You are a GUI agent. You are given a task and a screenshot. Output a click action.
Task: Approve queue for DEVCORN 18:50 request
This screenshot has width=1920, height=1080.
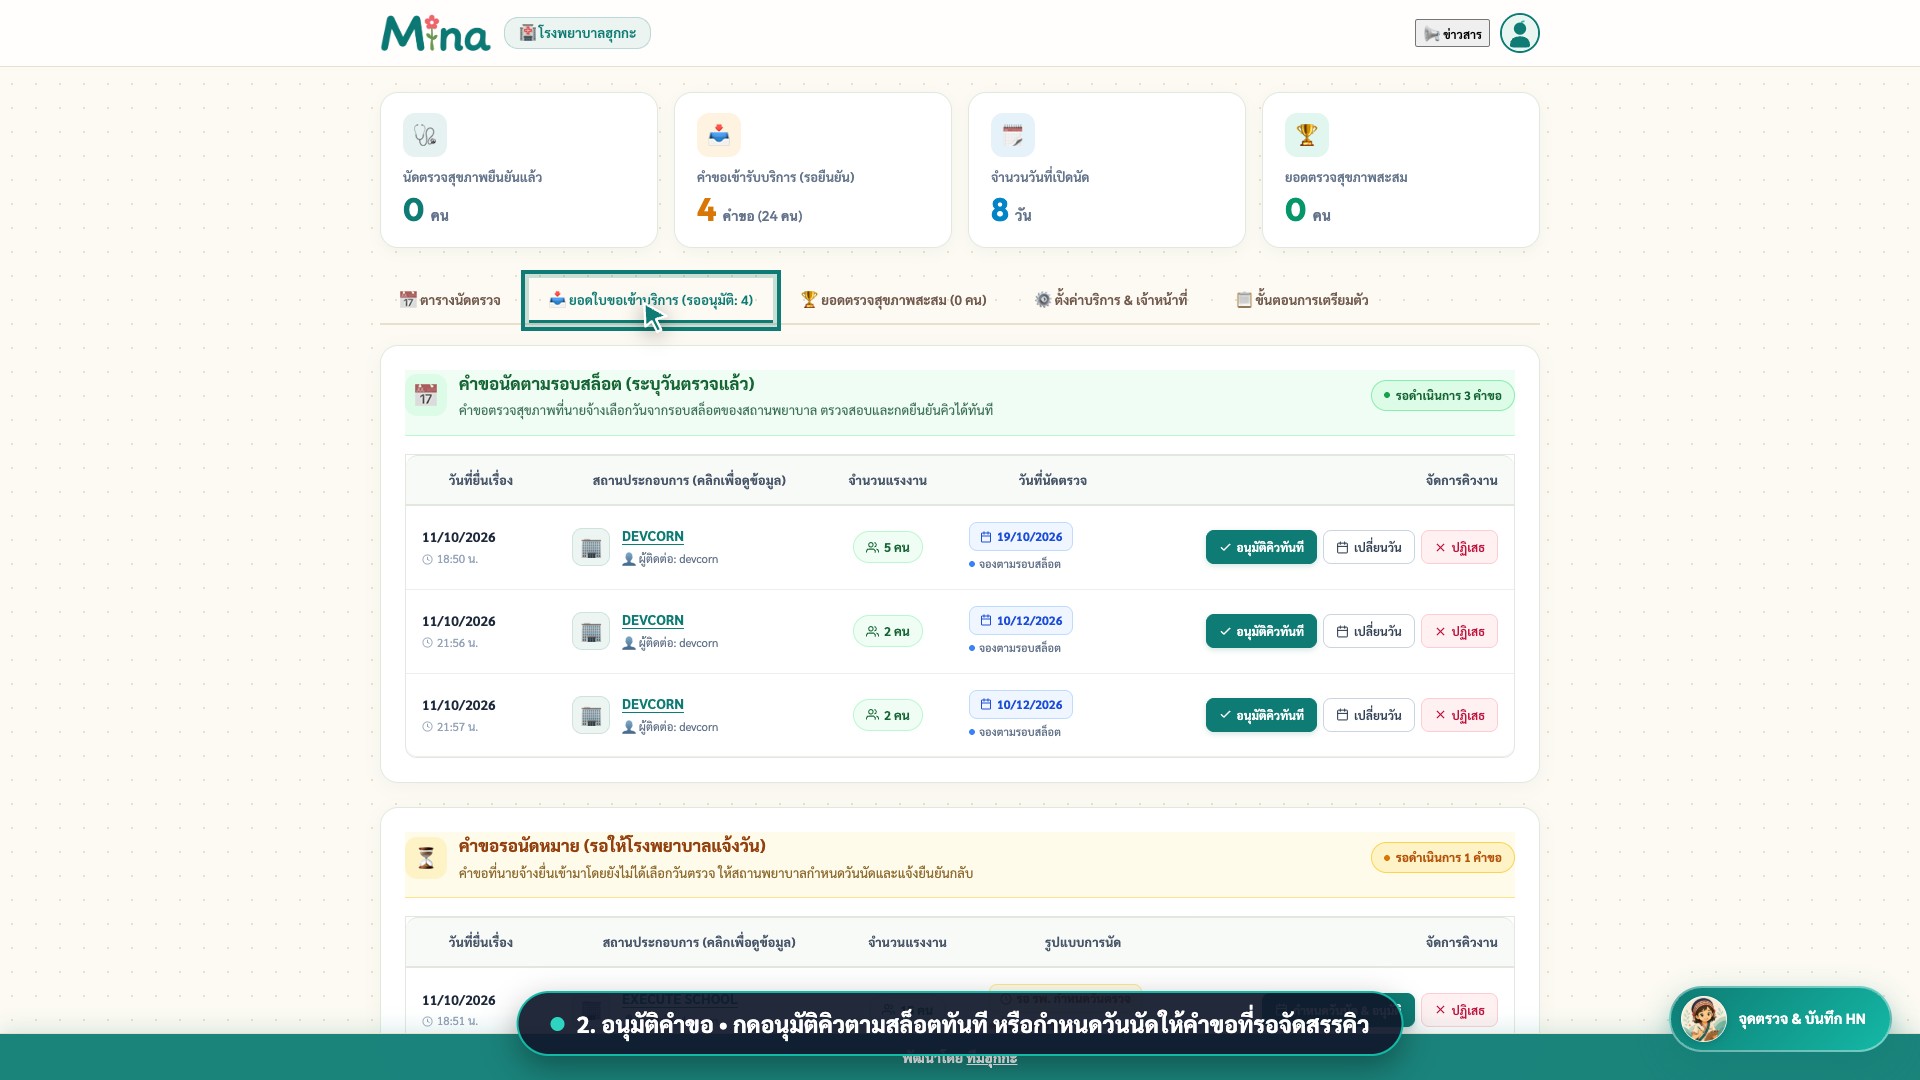point(1261,547)
